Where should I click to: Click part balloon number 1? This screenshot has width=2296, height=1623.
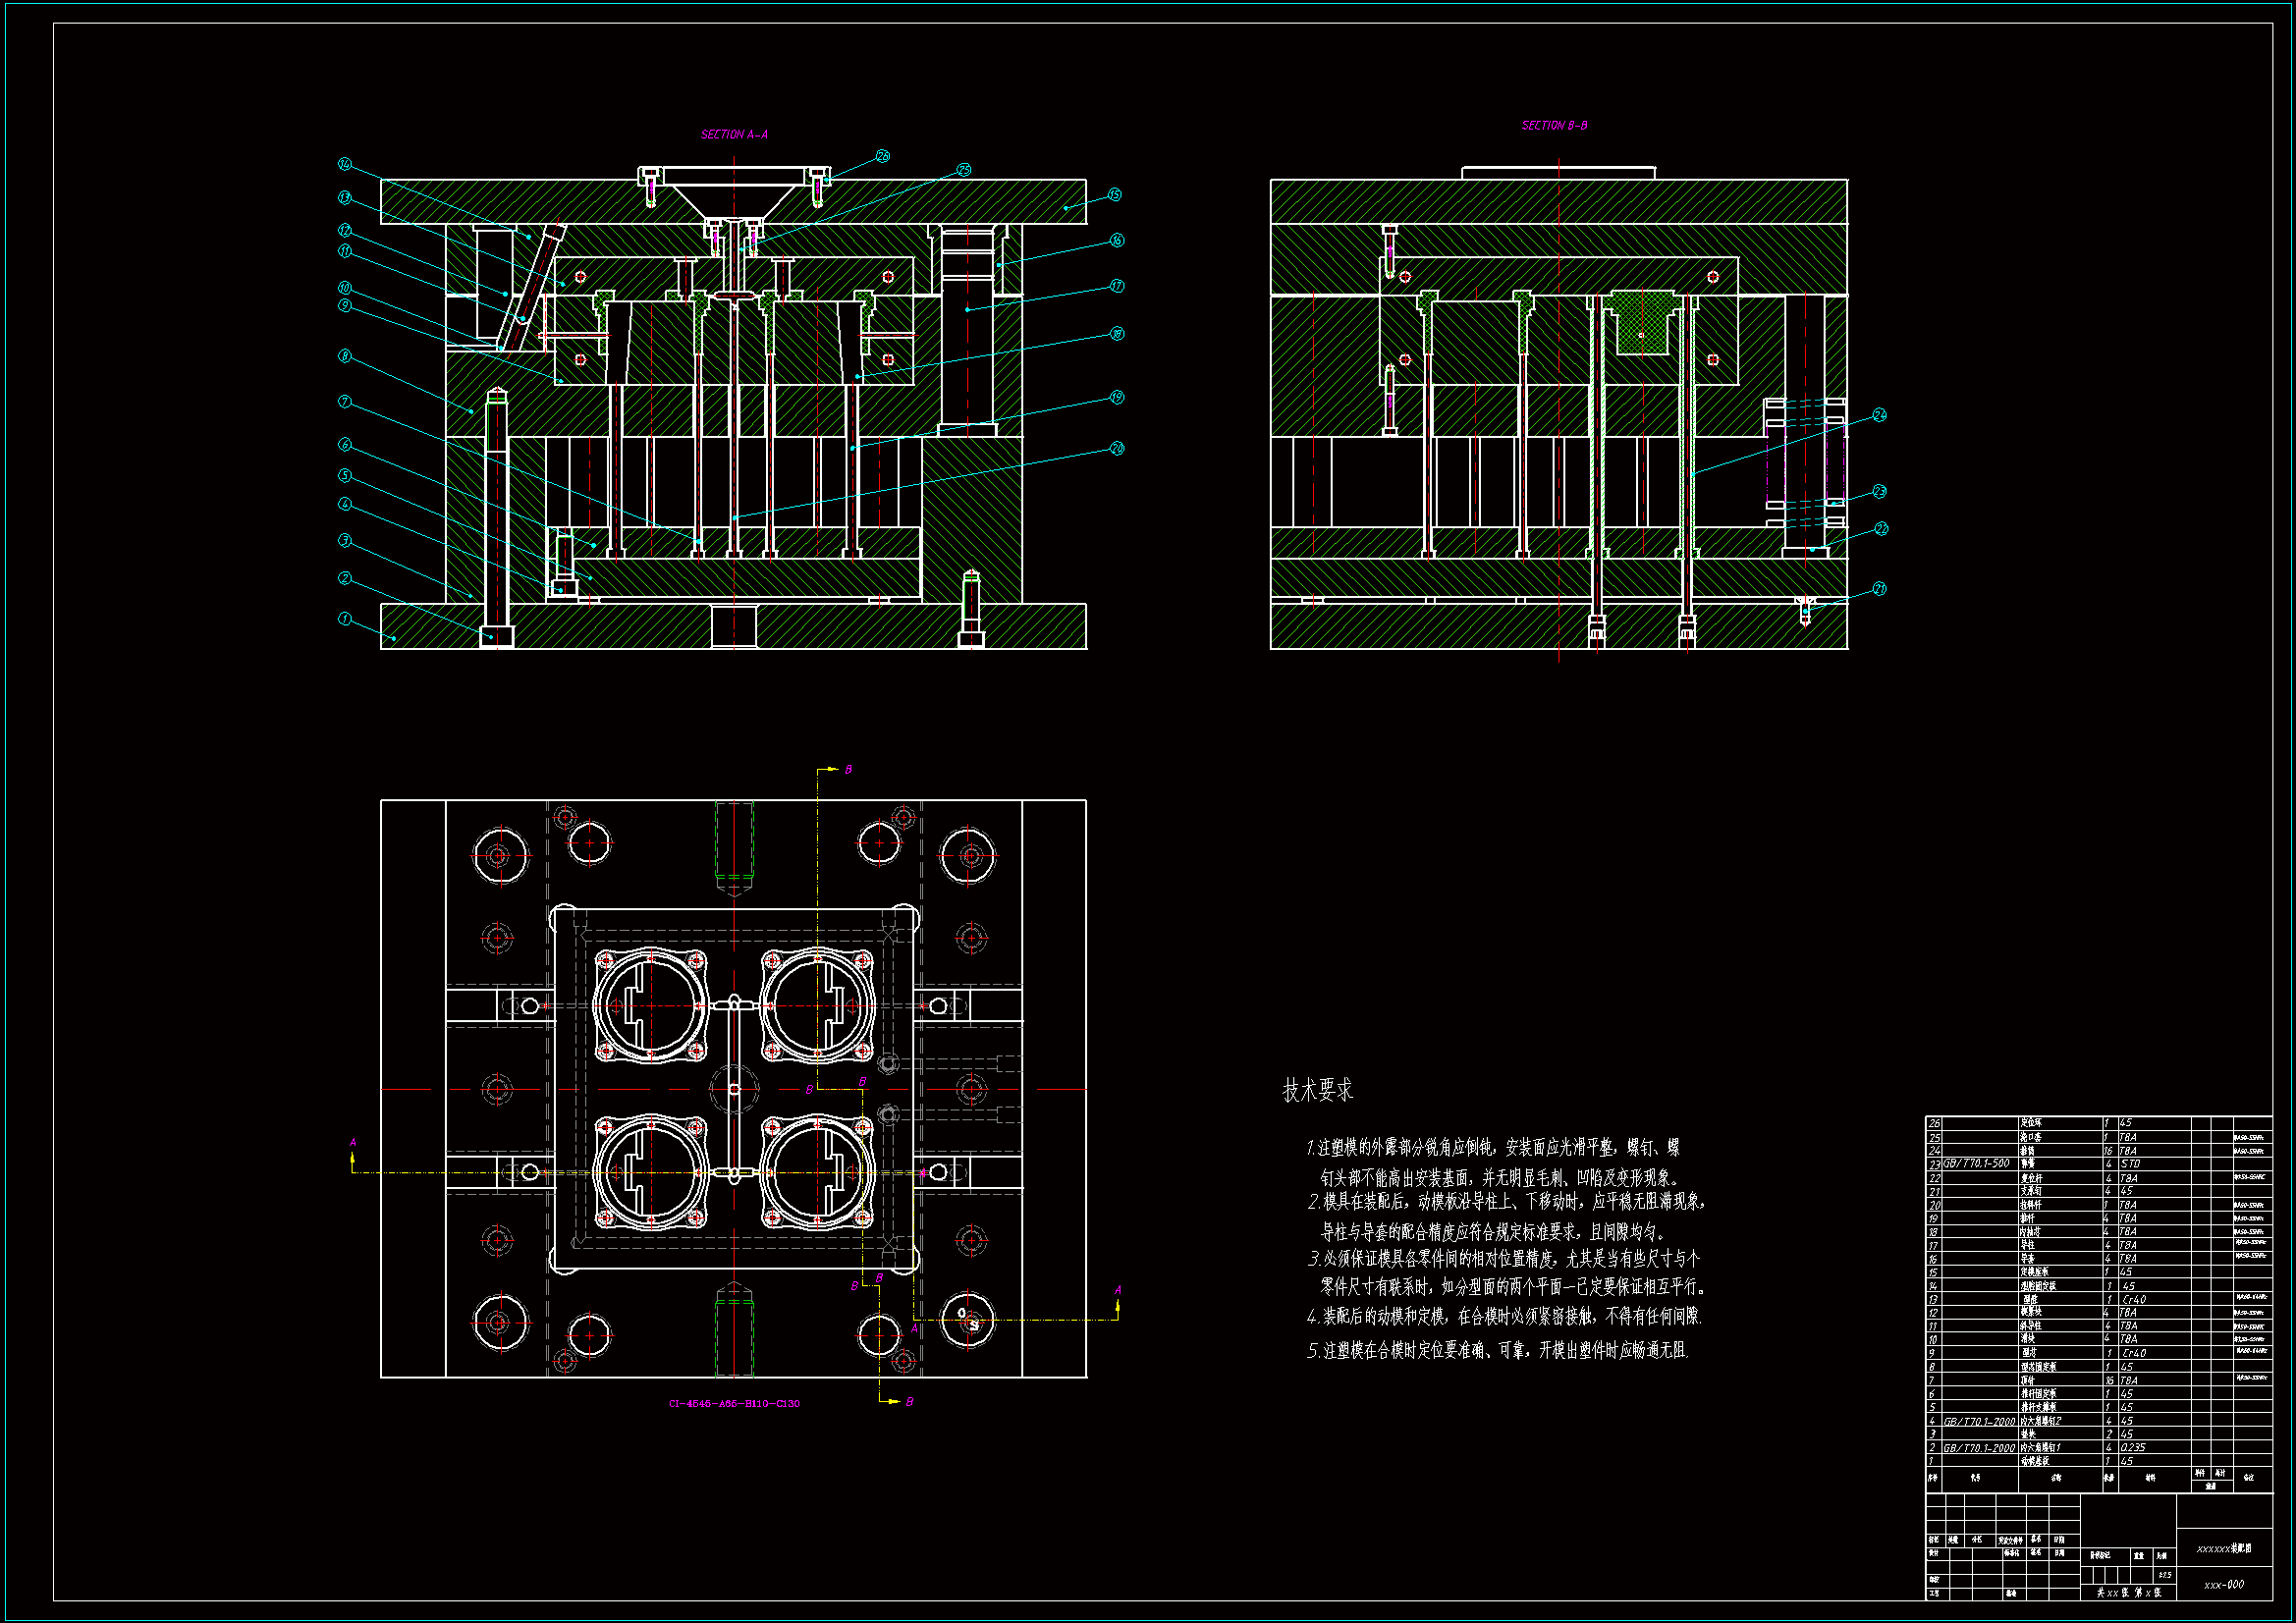tap(345, 619)
